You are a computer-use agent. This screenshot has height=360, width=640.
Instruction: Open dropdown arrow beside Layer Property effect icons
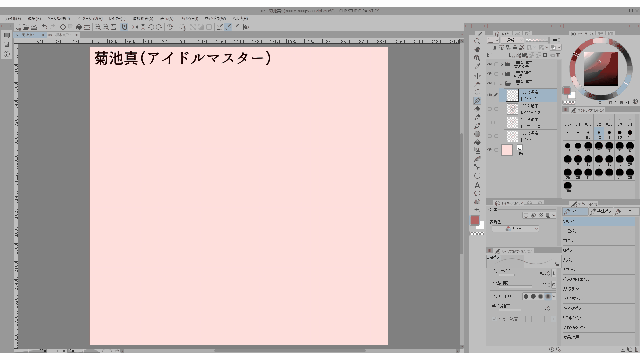pos(553,215)
